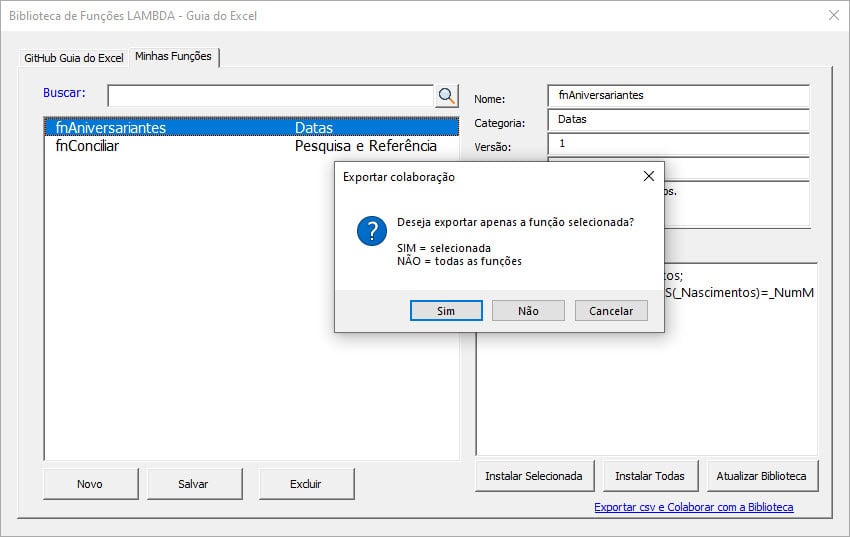
Task: Open Exportar csv e Colaborar link
Action: point(693,507)
